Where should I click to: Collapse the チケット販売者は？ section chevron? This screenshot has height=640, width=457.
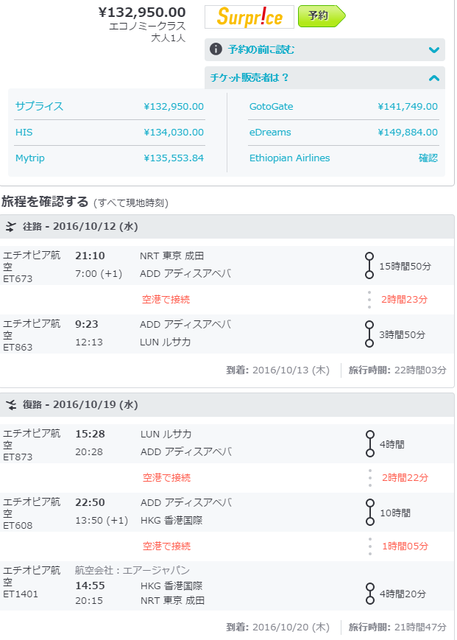coord(434,78)
